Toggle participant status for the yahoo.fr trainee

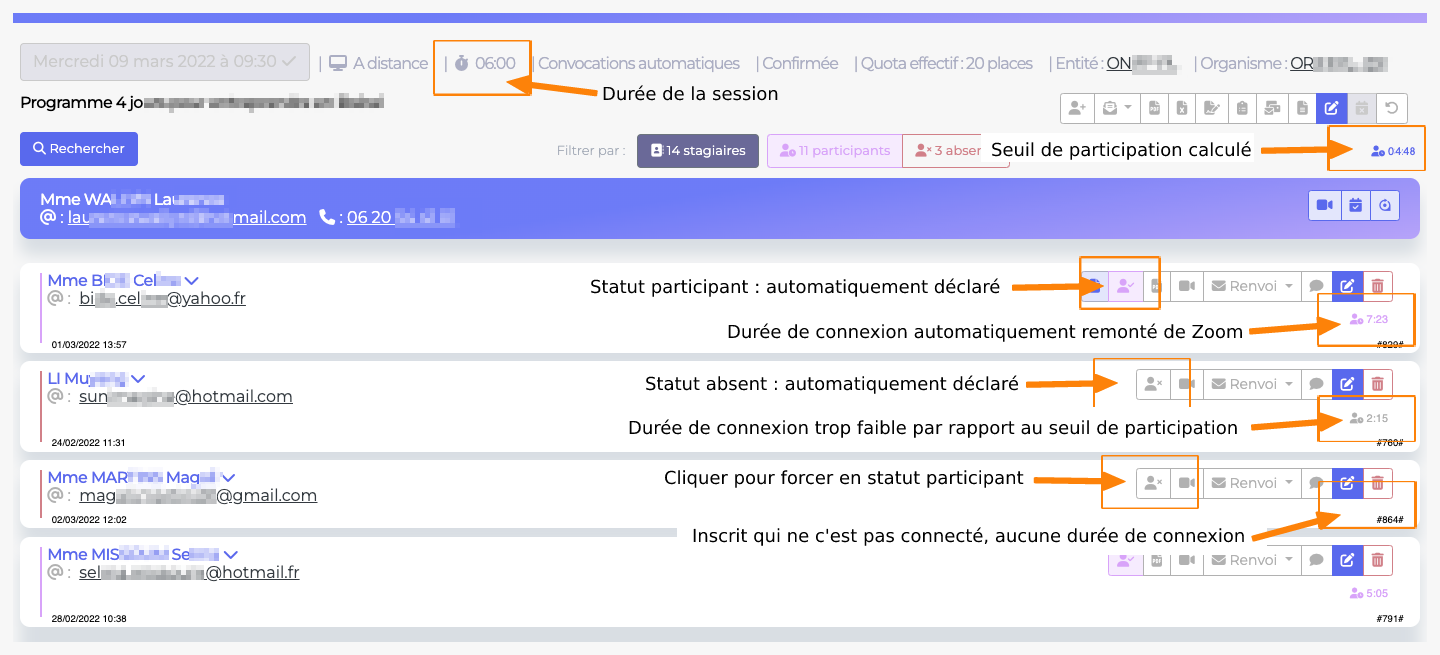coord(1125,286)
